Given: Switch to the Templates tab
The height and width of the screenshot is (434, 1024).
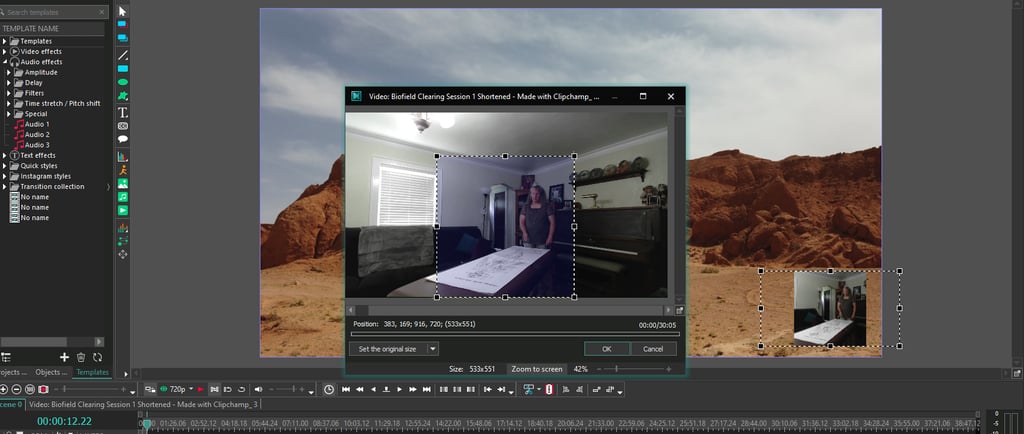Looking at the screenshot, I should pyautogui.click(x=92, y=373).
